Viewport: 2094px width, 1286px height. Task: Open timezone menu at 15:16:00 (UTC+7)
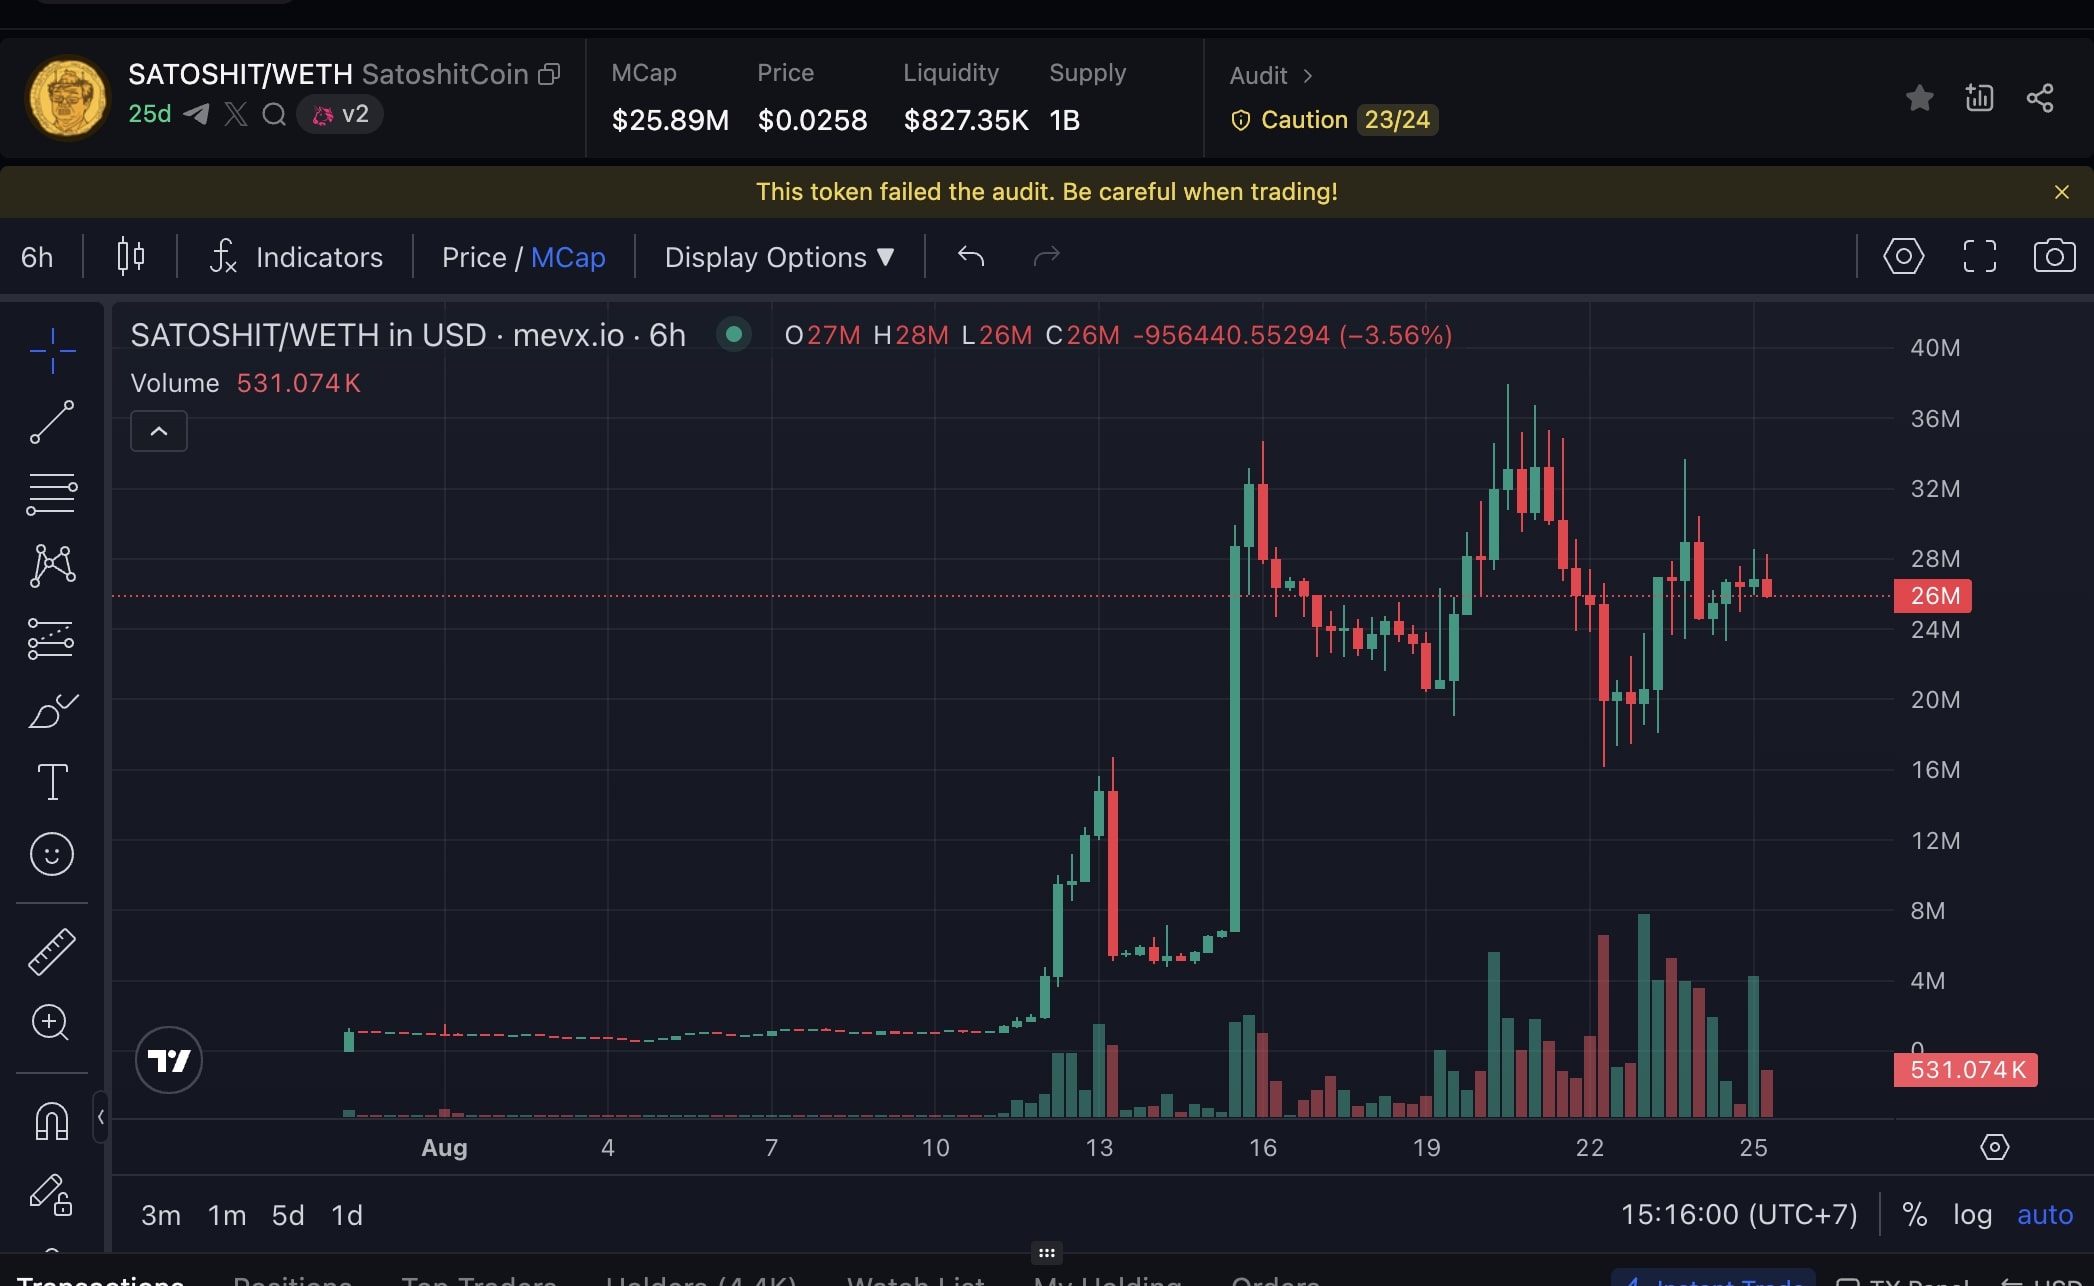tap(1739, 1214)
